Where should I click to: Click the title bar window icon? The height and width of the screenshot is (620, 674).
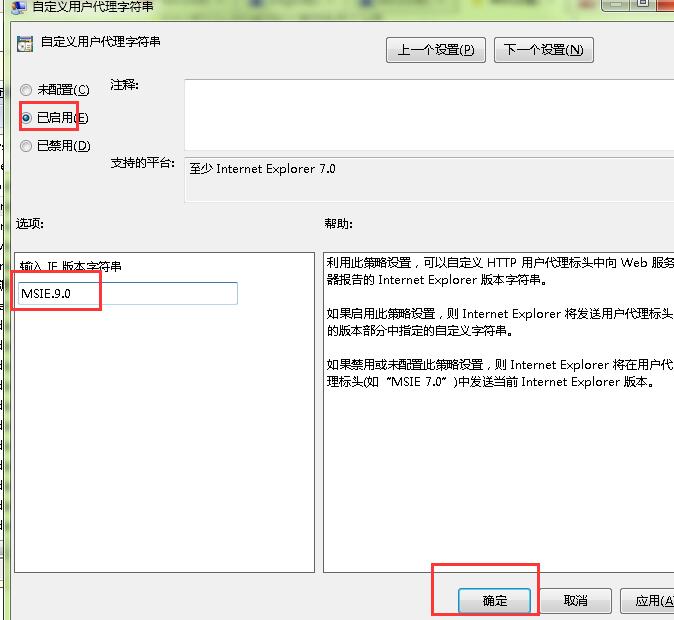(x=18, y=6)
